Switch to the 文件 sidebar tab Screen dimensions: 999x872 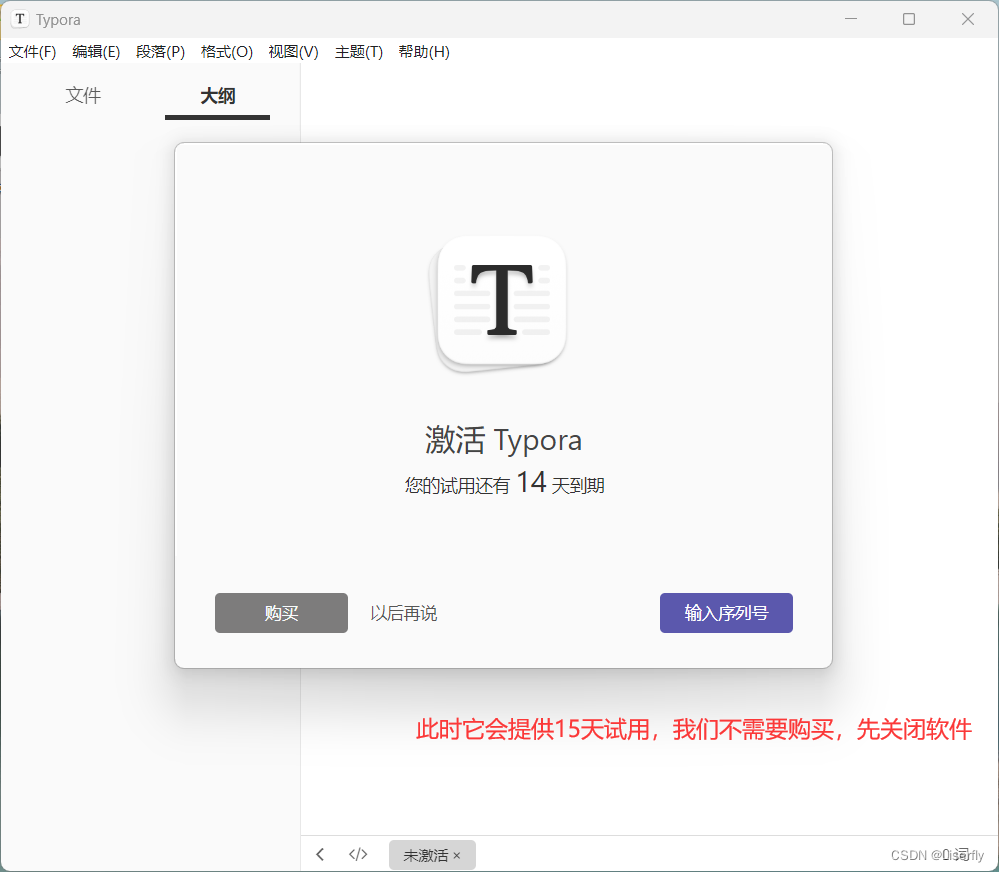click(x=83, y=96)
